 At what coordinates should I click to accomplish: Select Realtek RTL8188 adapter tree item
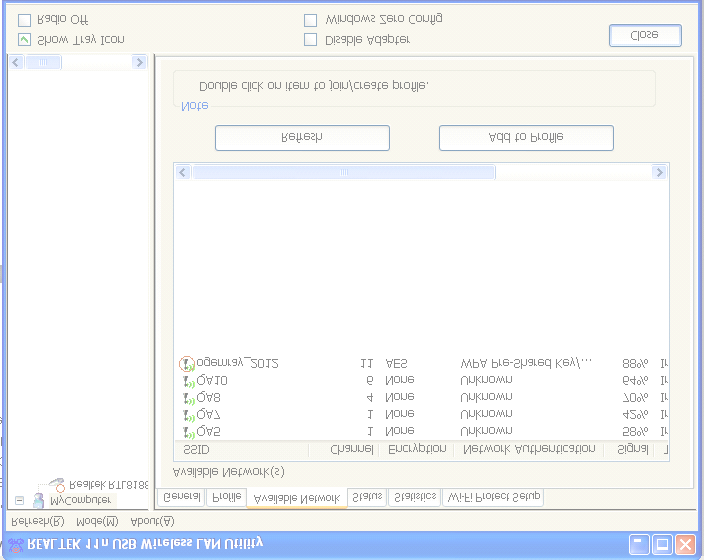click(x=109, y=485)
